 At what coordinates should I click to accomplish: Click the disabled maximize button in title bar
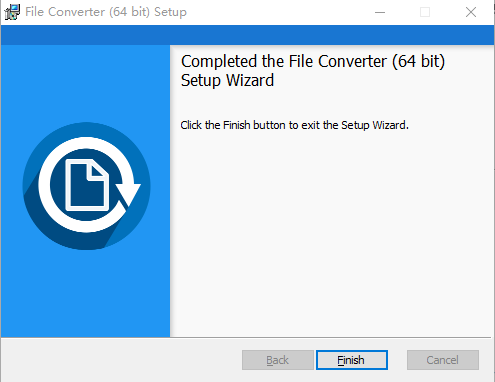tap(425, 12)
